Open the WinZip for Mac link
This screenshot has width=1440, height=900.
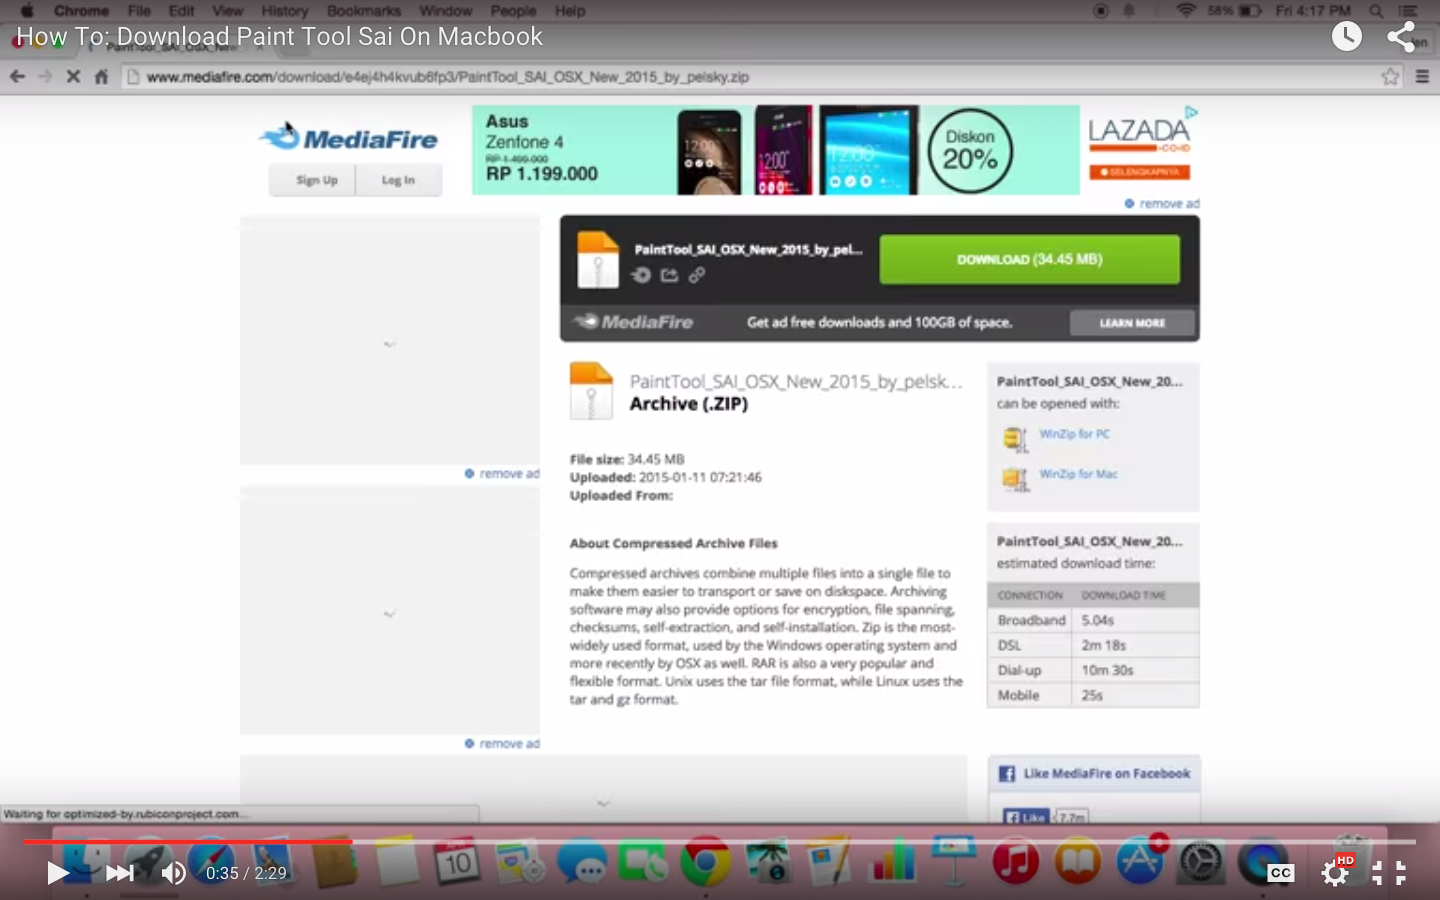tap(1078, 474)
